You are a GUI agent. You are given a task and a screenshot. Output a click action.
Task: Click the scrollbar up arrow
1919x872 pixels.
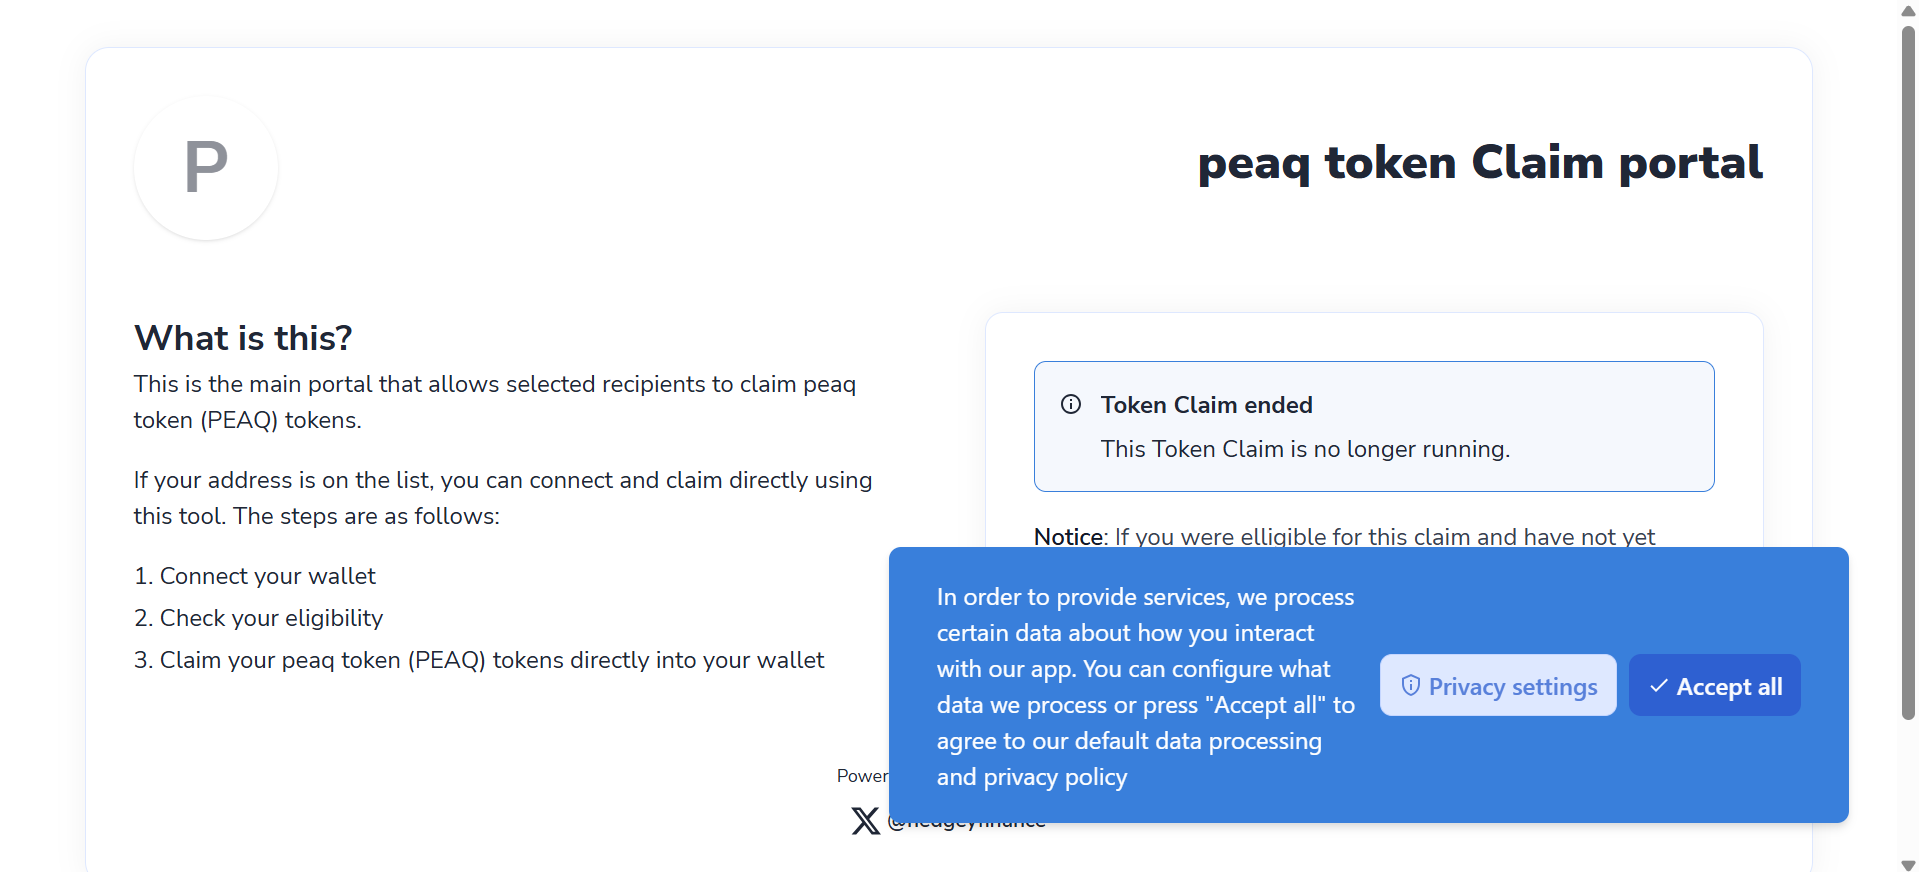tap(1908, 11)
